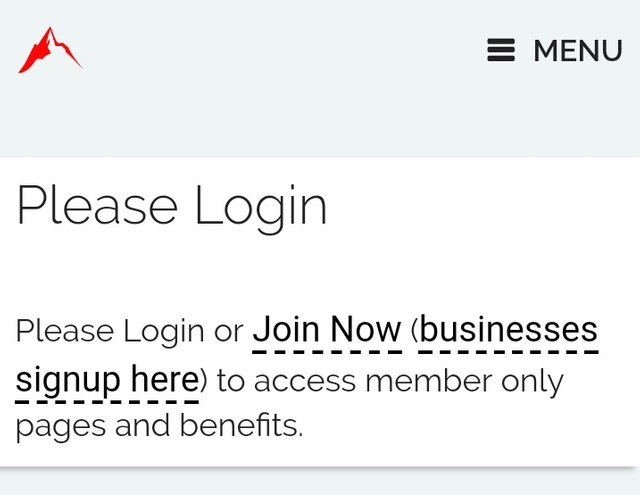Click the "Please Login or" paragraph text
The width and height of the screenshot is (640, 495).
click(x=129, y=331)
